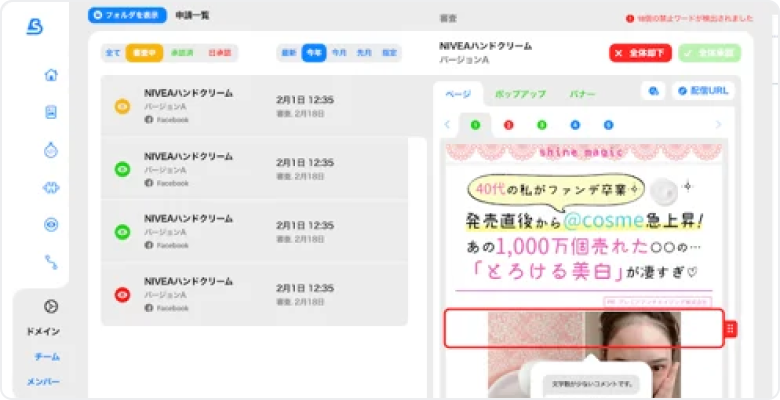This screenshot has width=780, height=400.
Task: Click NIVEAハンドクリーム title in the review panel header
Action: [486, 46]
